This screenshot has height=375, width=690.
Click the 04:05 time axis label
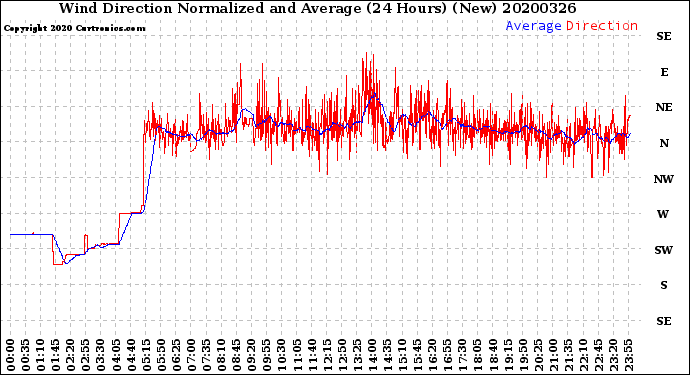tap(116, 355)
